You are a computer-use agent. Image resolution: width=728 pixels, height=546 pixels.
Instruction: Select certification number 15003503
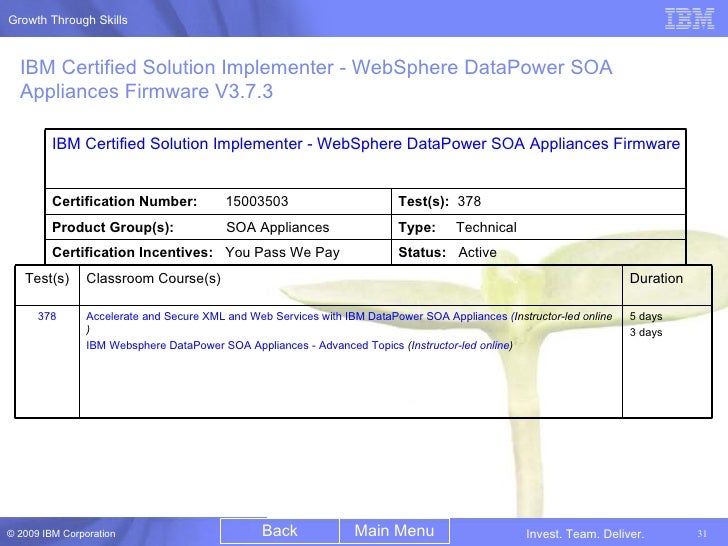tap(257, 201)
